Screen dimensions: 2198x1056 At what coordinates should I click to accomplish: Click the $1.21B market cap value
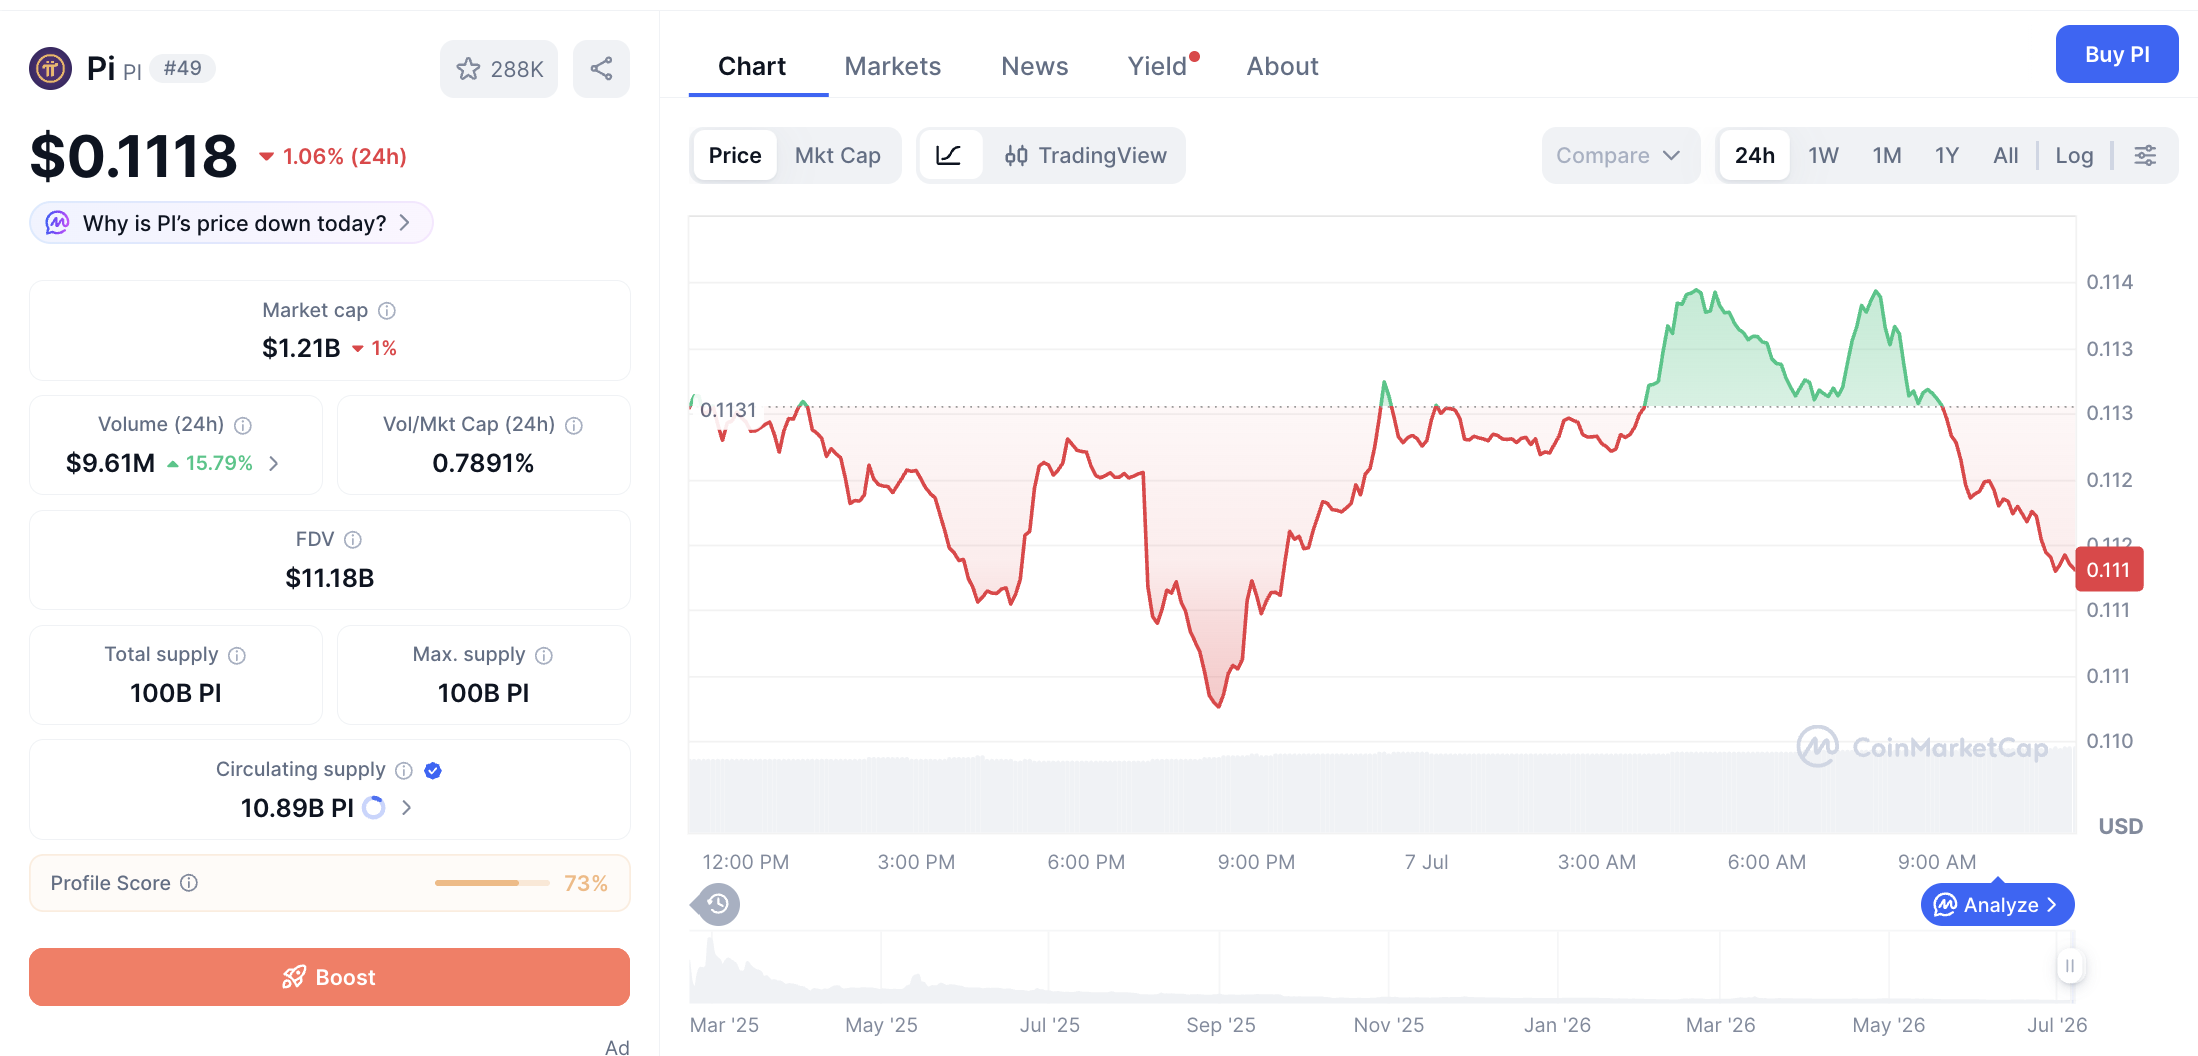click(x=301, y=348)
